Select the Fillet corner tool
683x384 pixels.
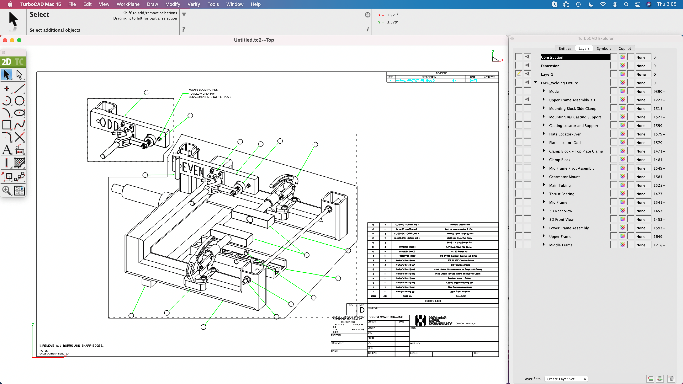click(7, 138)
